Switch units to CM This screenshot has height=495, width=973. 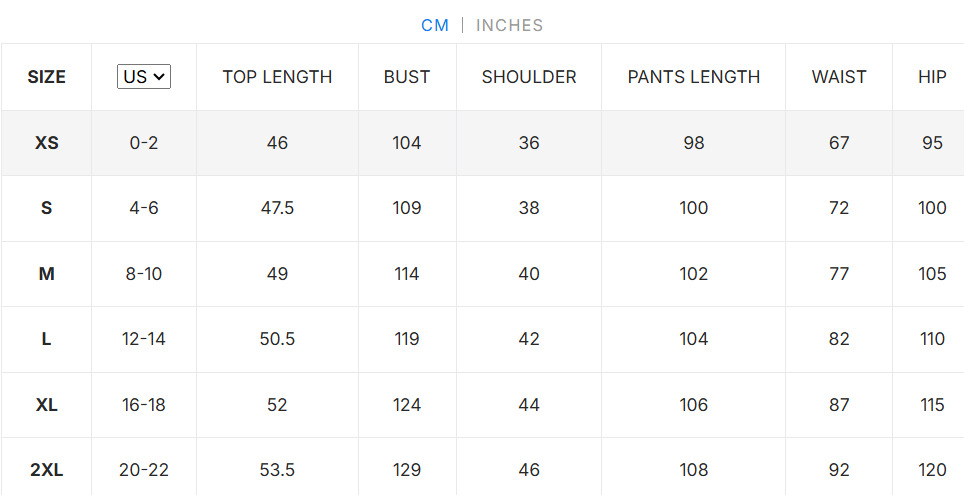(x=435, y=26)
